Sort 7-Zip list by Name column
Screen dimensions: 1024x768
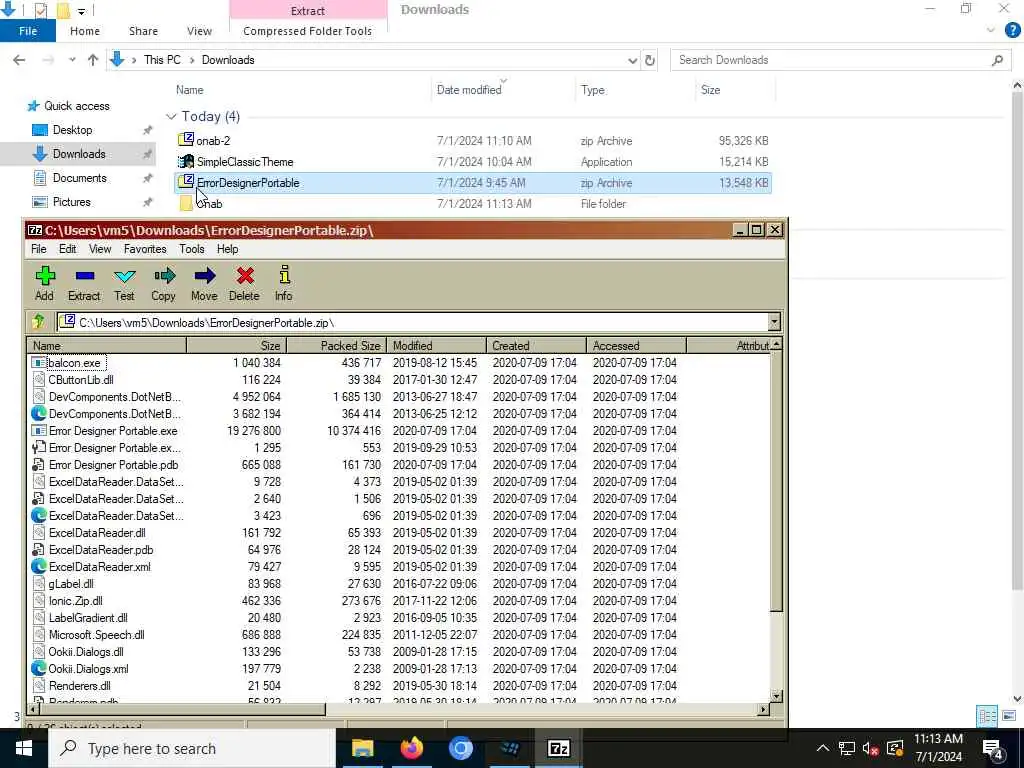click(x=107, y=345)
